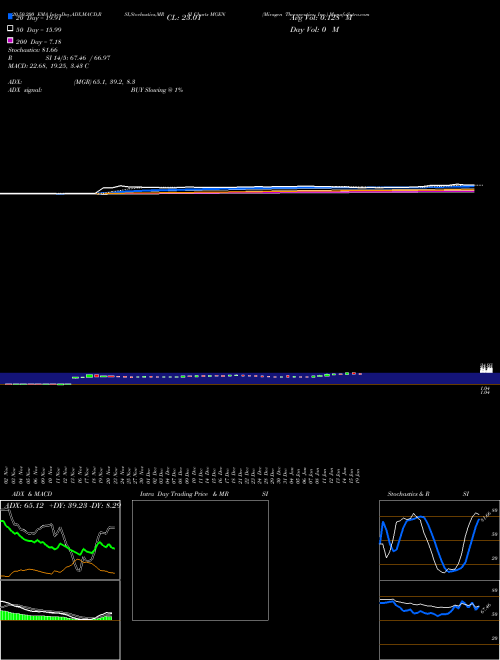Click the ADX values '65.1, 39.2, 8.3'
Viewport: 500px width, 660px height.
tap(114, 82)
